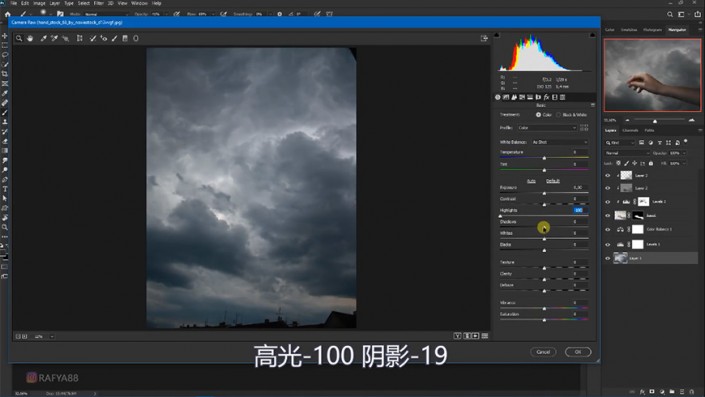This screenshot has height=397, width=705.
Task: Open the Layers panel flyout menu
Action: (x=700, y=130)
